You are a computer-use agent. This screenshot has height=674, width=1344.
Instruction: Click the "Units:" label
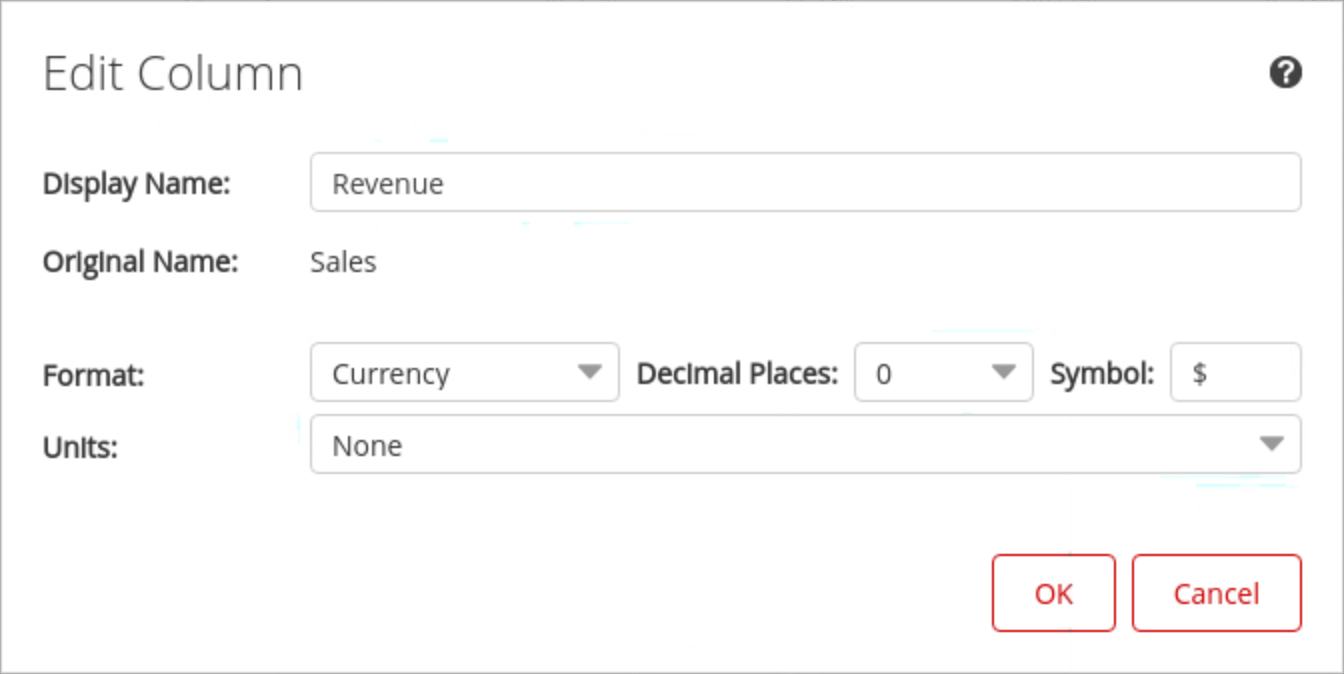(80, 447)
